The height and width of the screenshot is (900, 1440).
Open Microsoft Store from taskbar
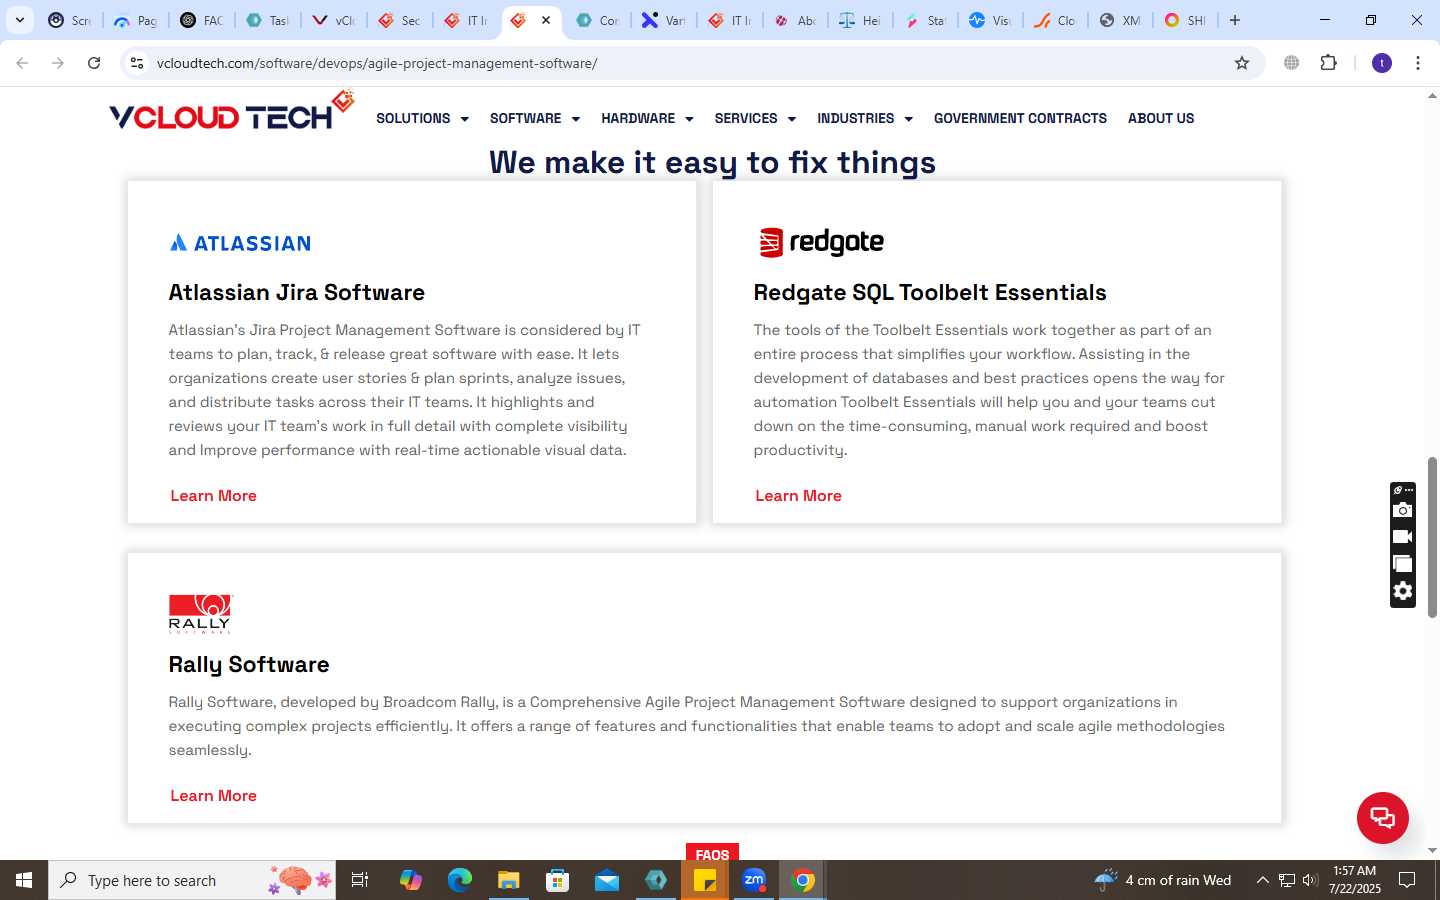point(557,880)
